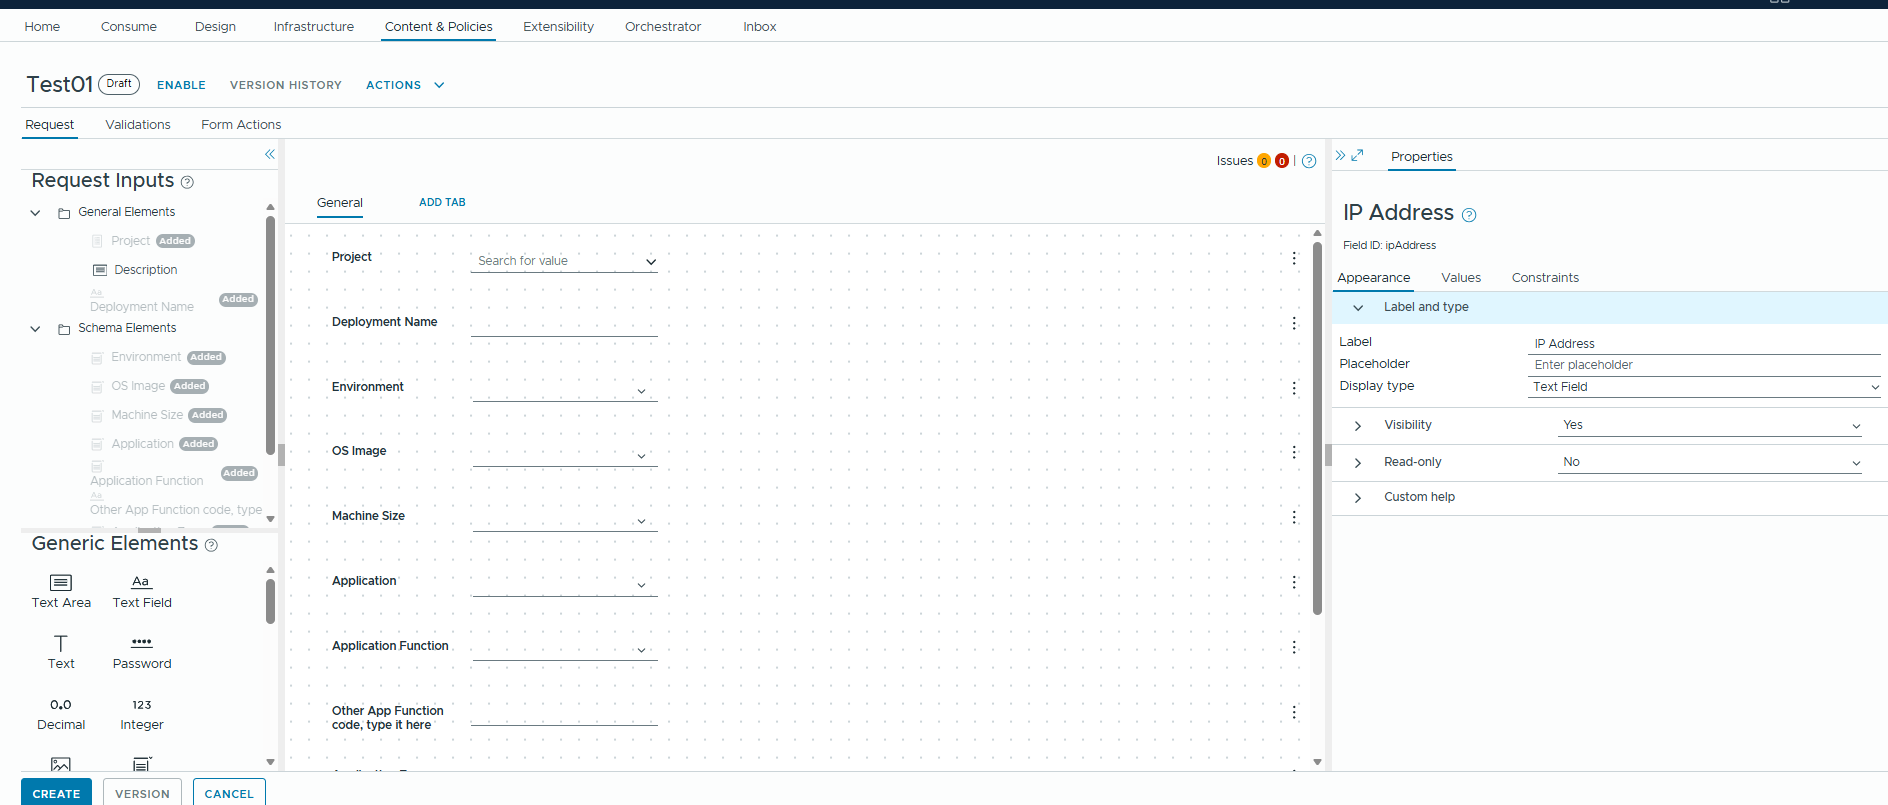Switch to the Validations tab

[138, 125]
